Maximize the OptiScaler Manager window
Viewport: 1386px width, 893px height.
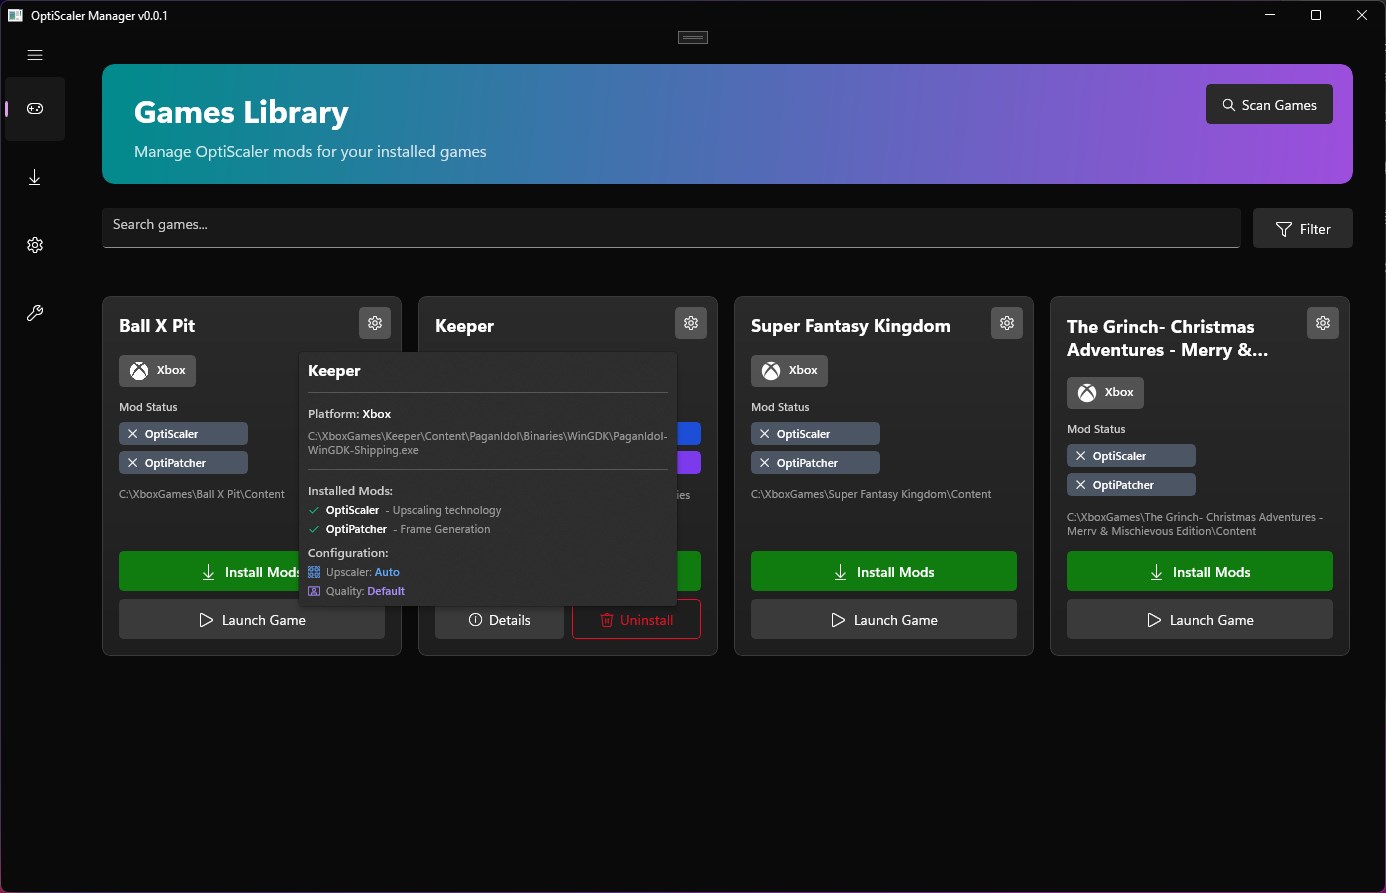pyautogui.click(x=1316, y=15)
